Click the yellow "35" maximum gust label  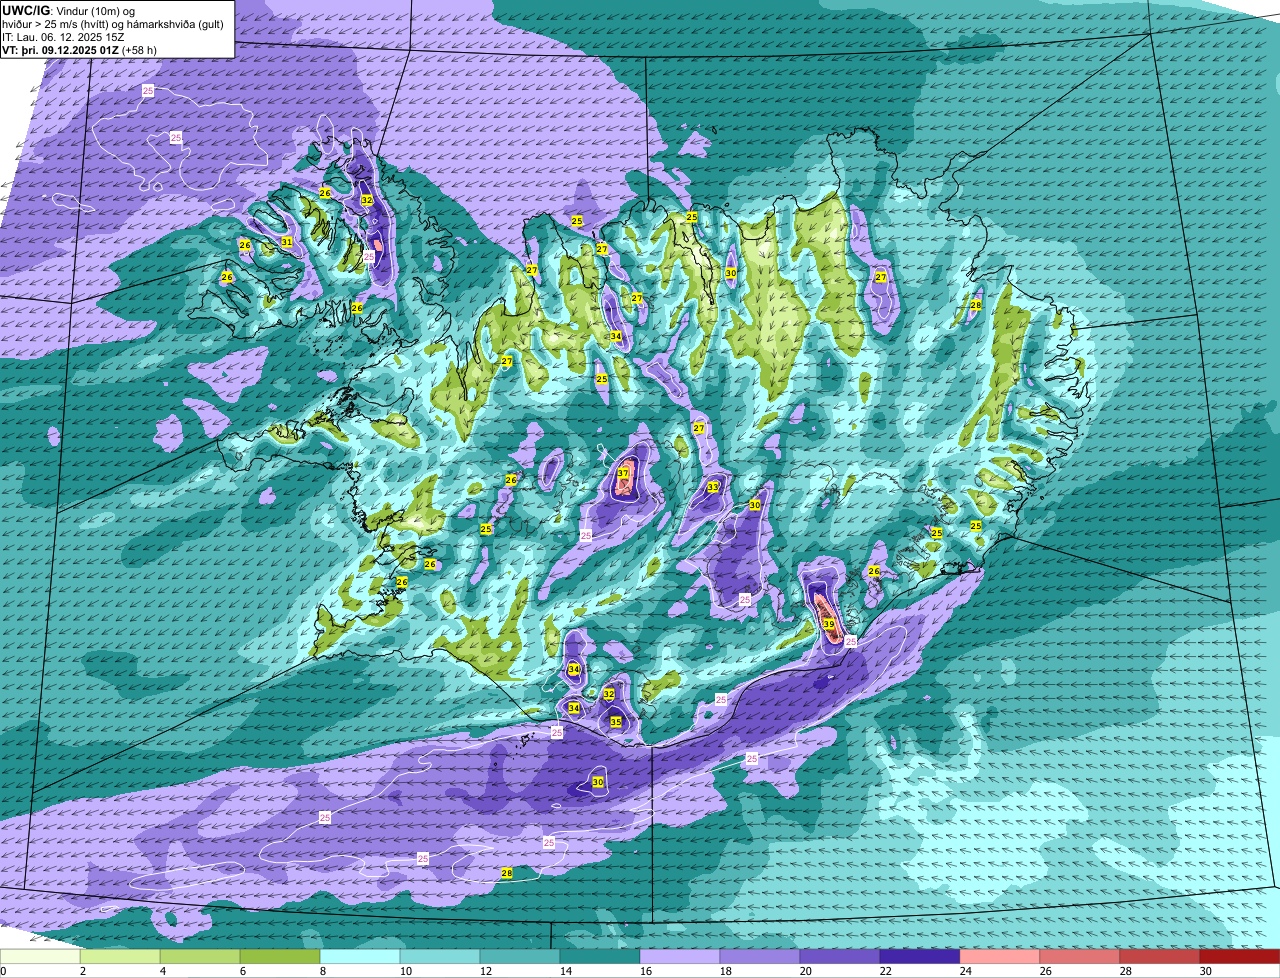tap(616, 722)
